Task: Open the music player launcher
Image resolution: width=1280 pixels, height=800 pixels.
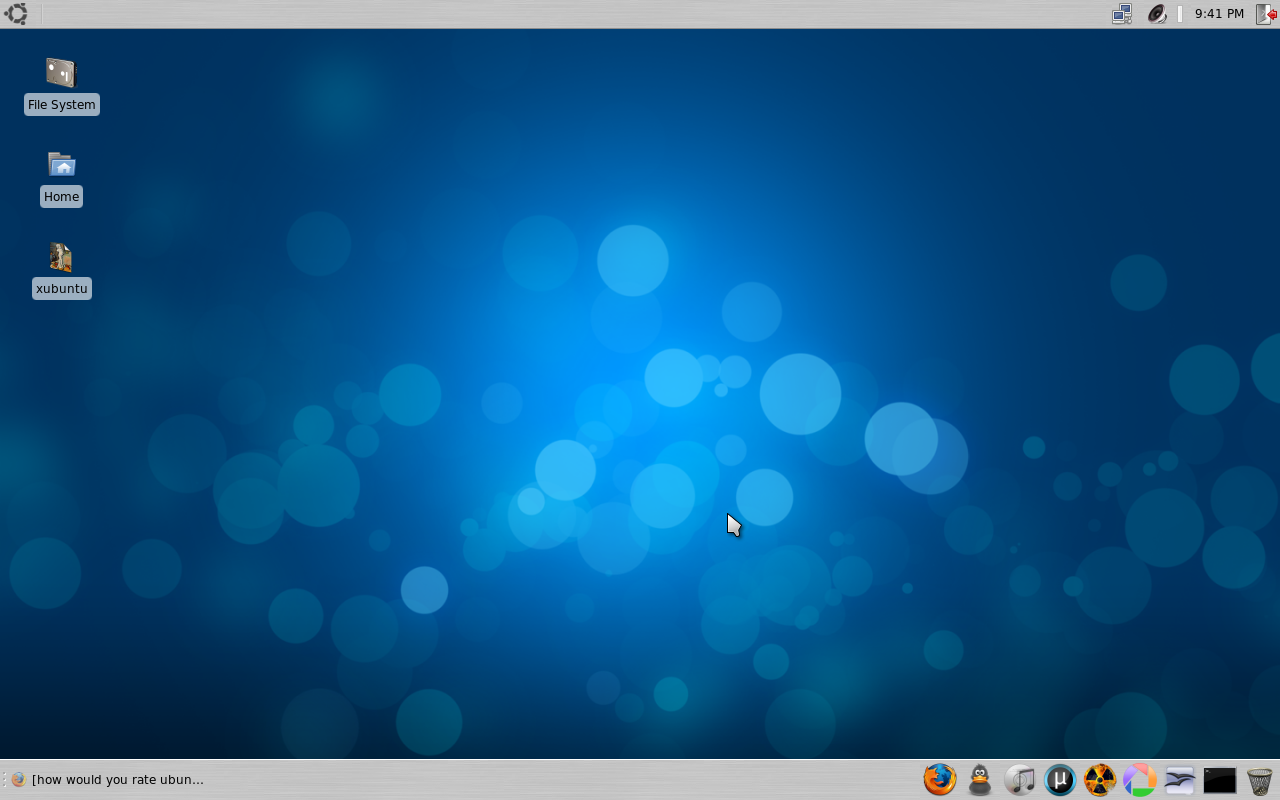Action: (1020, 780)
